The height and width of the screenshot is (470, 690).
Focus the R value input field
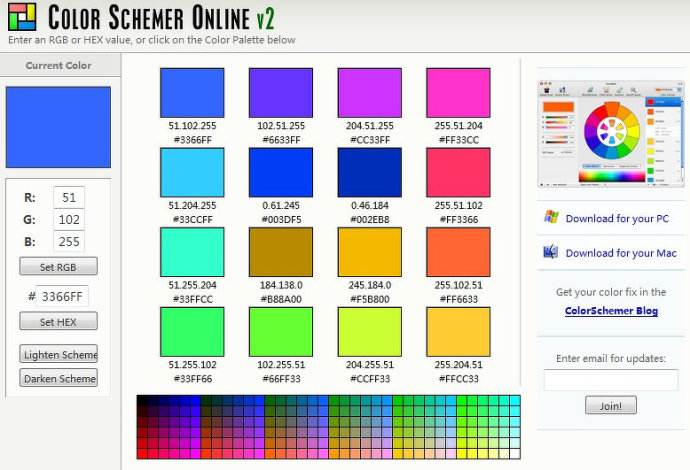click(69, 198)
